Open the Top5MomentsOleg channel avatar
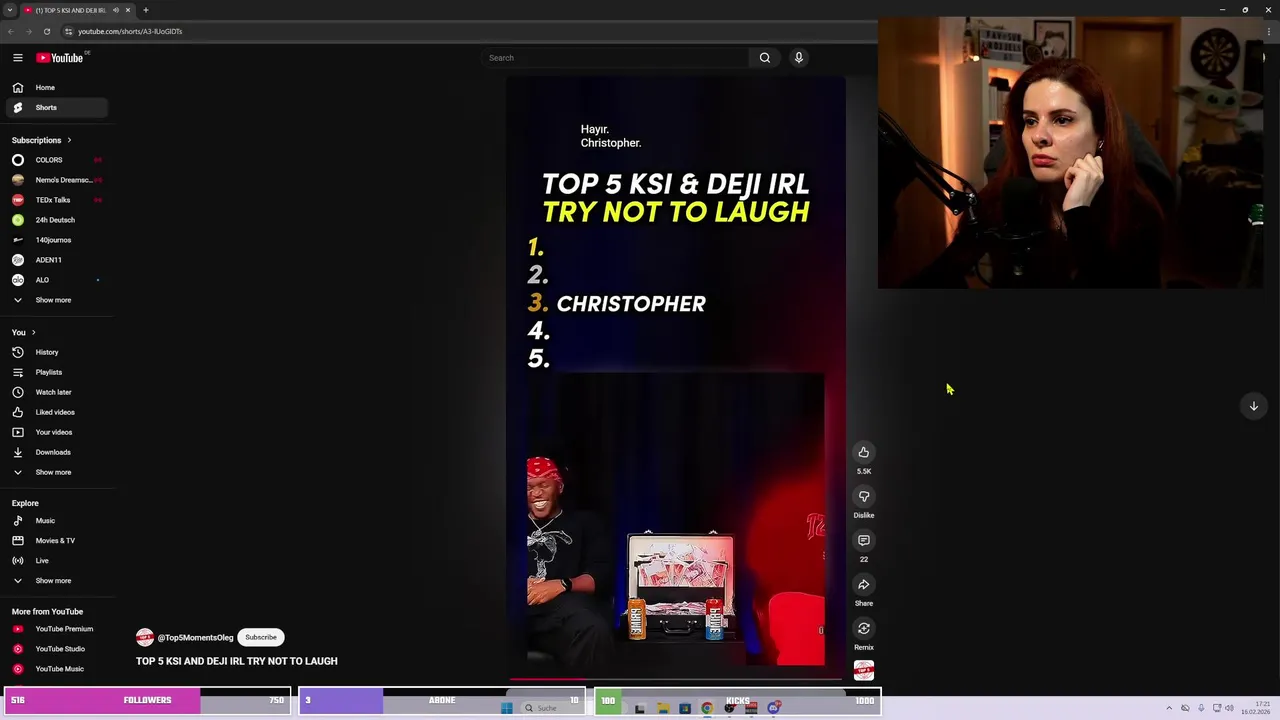The width and height of the screenshot is (1280, 720). 145,637
